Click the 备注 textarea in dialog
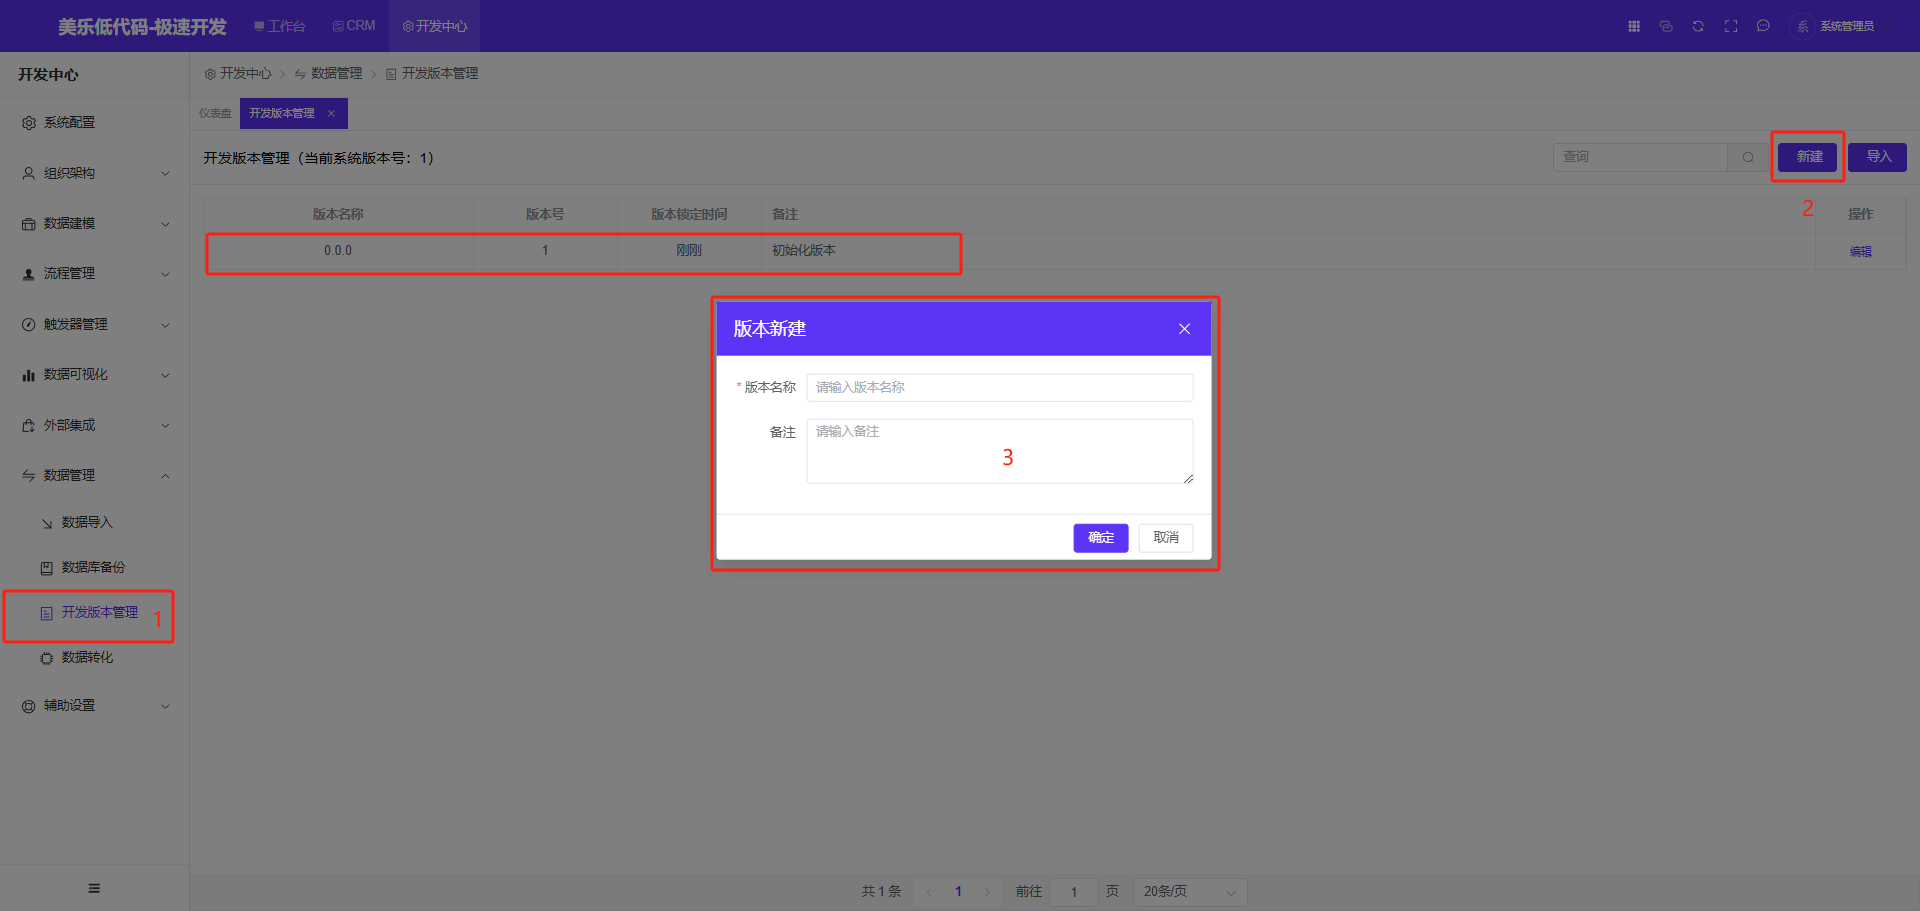 [x=999, y=451]
